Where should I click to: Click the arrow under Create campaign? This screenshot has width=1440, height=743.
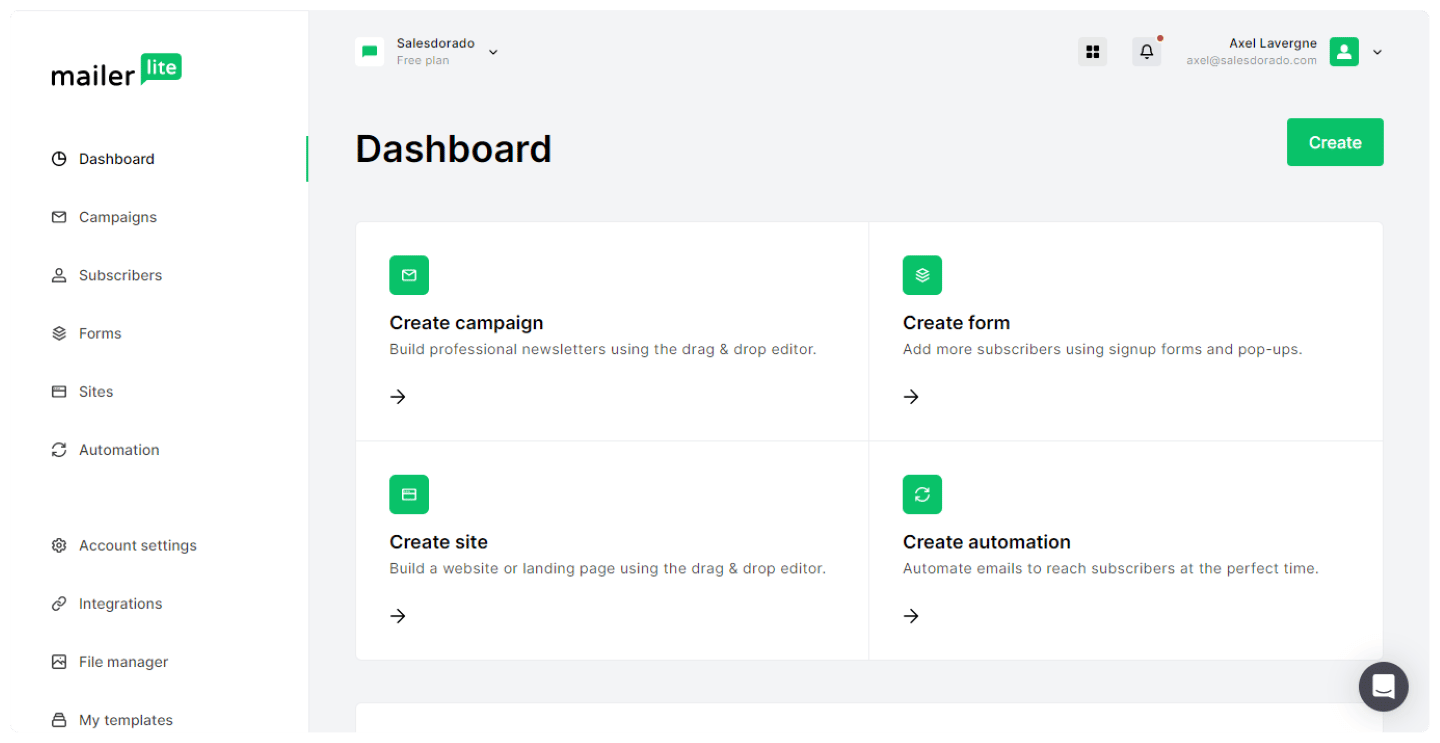click(398, 397)
